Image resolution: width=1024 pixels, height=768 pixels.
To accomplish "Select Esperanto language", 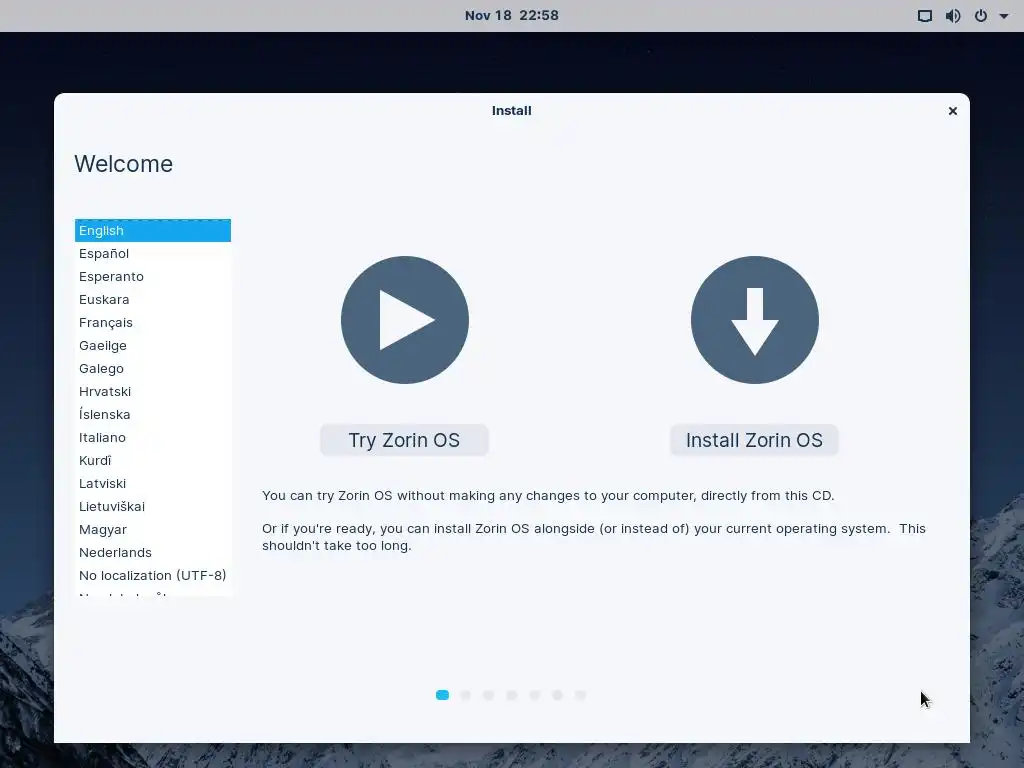I will (153, 276).
